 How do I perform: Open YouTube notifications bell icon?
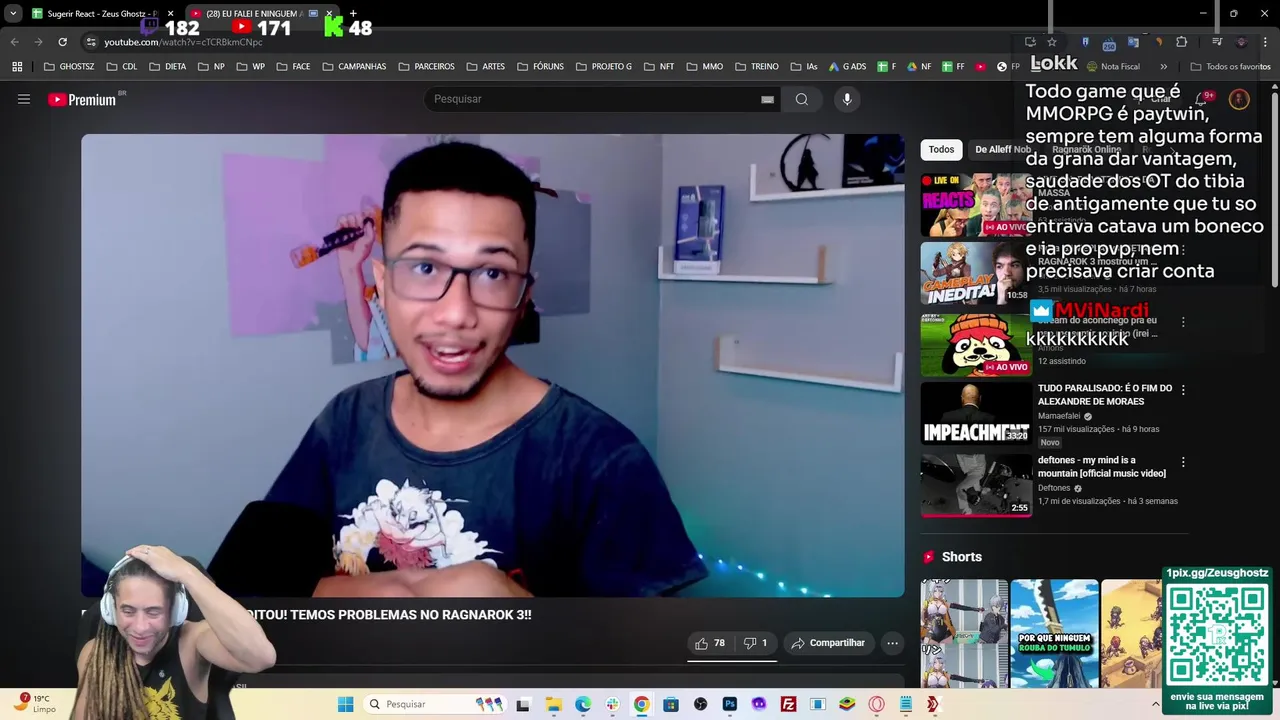tap(1203, 99)
